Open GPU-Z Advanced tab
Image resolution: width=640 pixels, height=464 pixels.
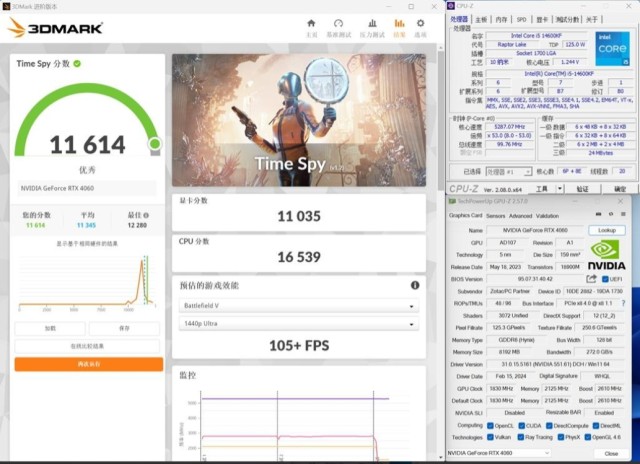(x=520, y=216)
